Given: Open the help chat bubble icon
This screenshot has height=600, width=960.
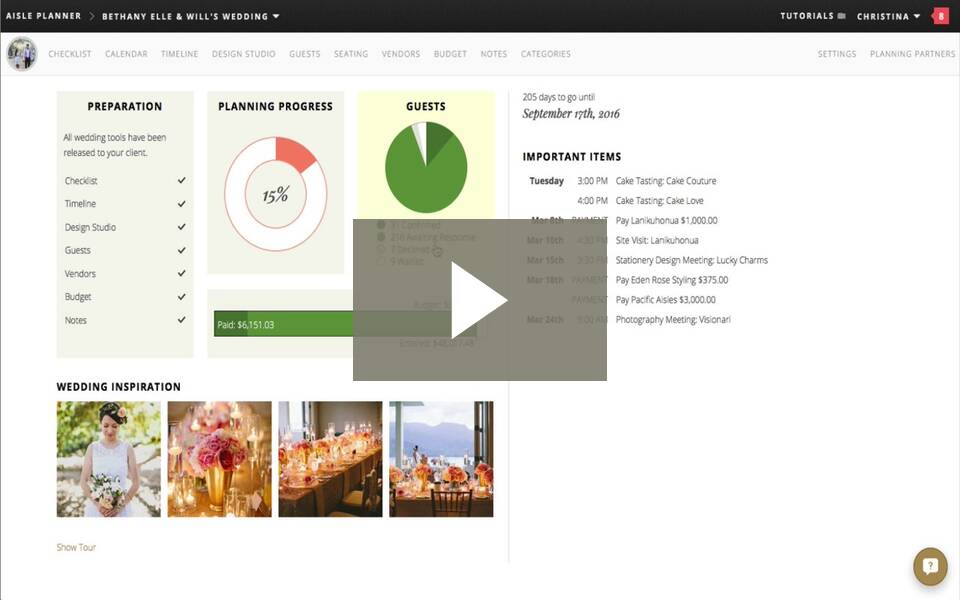Looking at the screenshot, I should [930, 566].
